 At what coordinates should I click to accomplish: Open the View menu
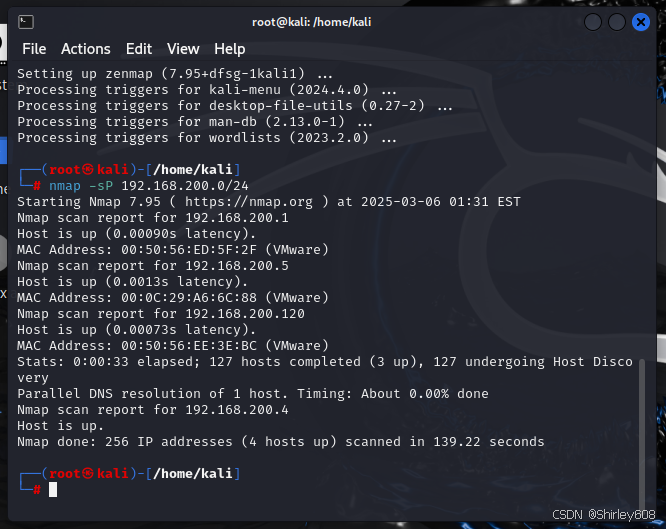(x=183, y=49)
